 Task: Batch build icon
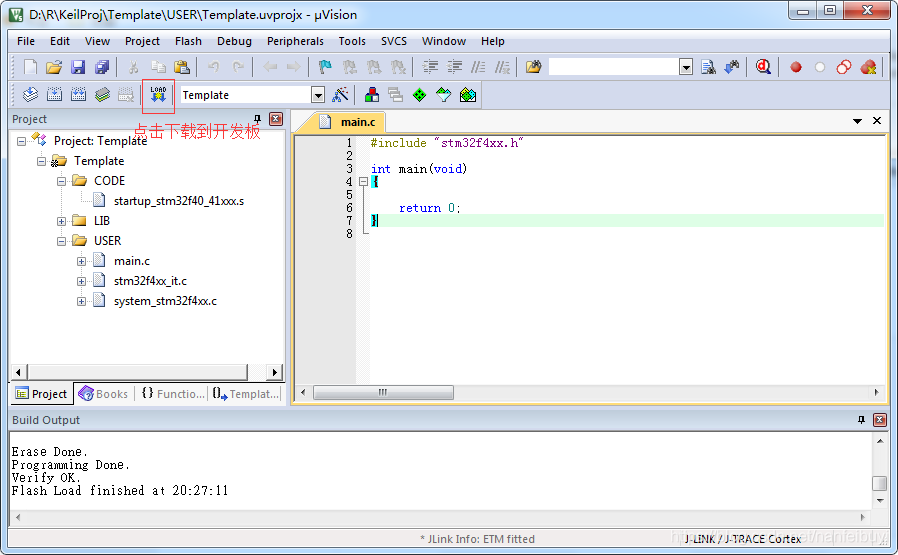[103, 95]
